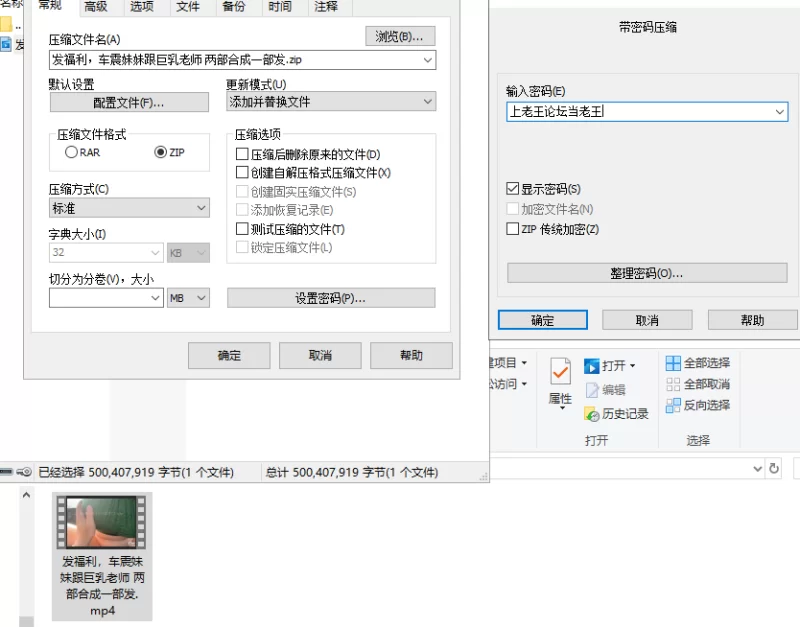Expand address bar history dropdown

pos(758,468)
